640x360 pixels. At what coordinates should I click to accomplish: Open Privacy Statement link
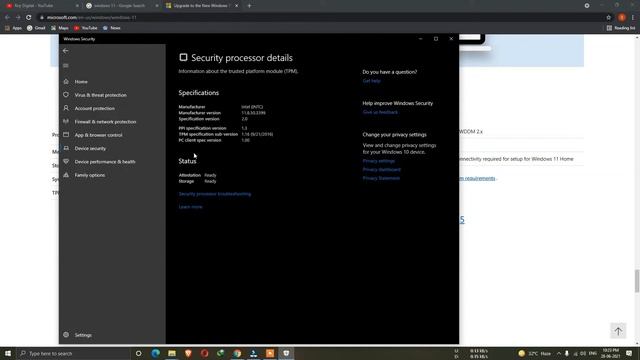(x=381, y=178)
